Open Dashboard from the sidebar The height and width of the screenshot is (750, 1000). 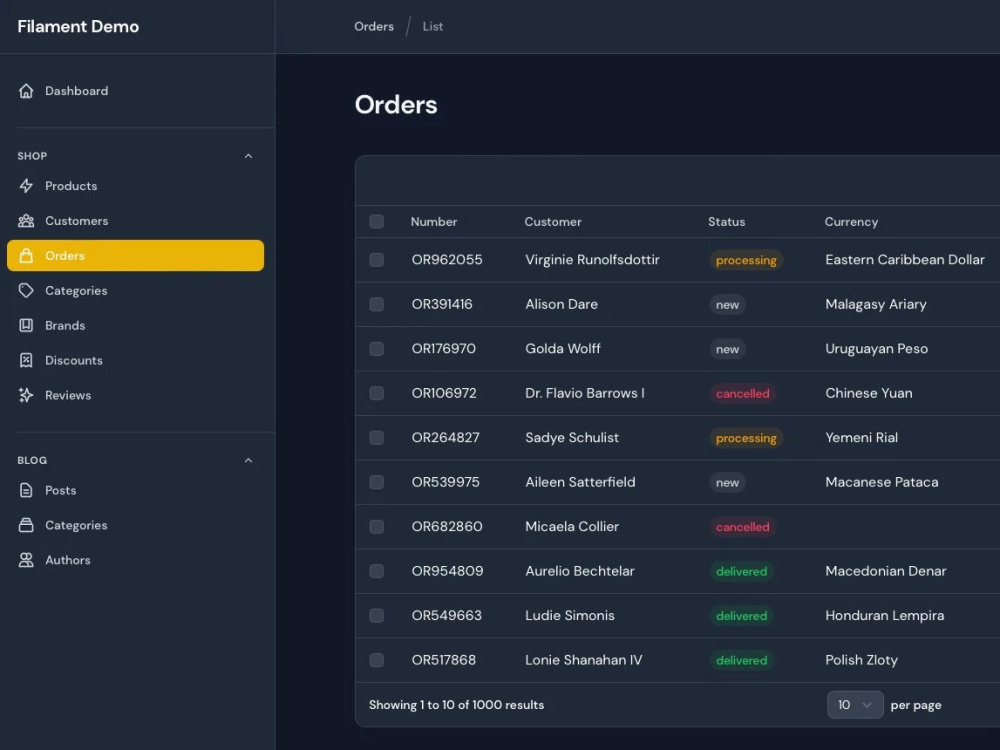[135, 91]
